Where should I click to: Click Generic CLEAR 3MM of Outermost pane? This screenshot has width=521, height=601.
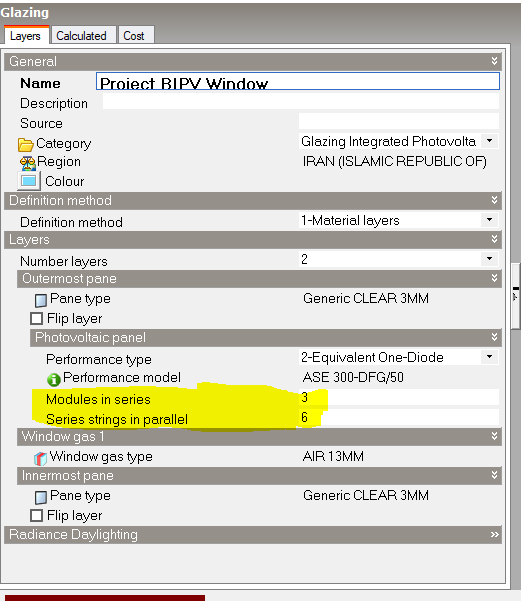pos(366,298)
